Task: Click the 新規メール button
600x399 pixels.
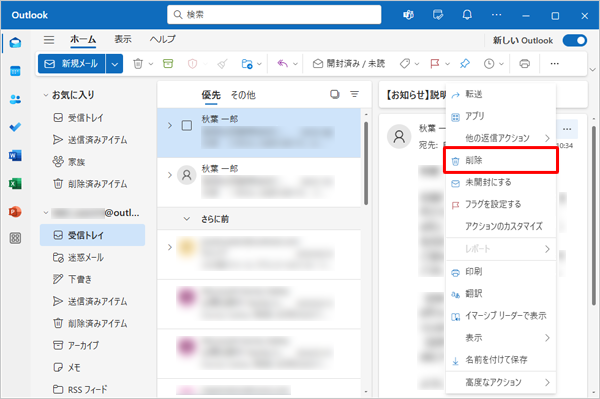Action: click(72, 64)
